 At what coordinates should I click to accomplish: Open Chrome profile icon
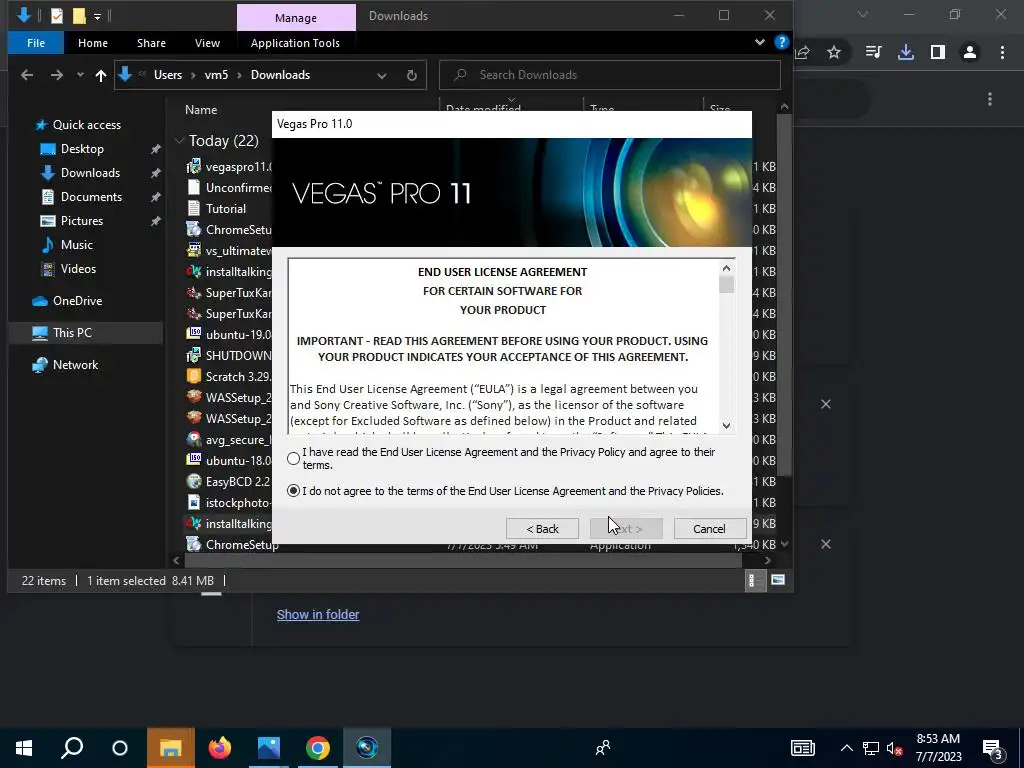pyautogui.click(x=970, y=52)
